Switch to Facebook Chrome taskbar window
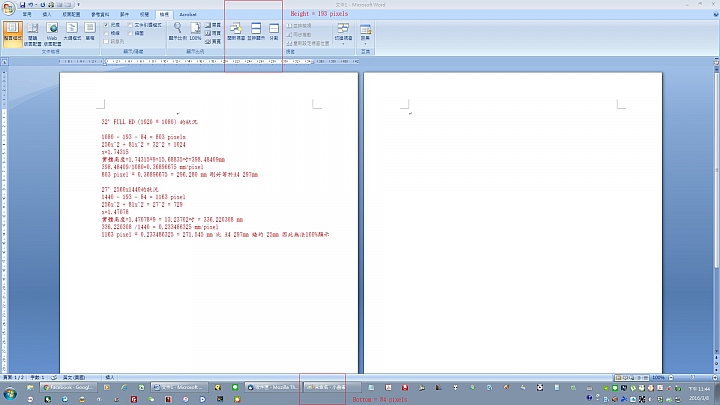 point(70,388)
